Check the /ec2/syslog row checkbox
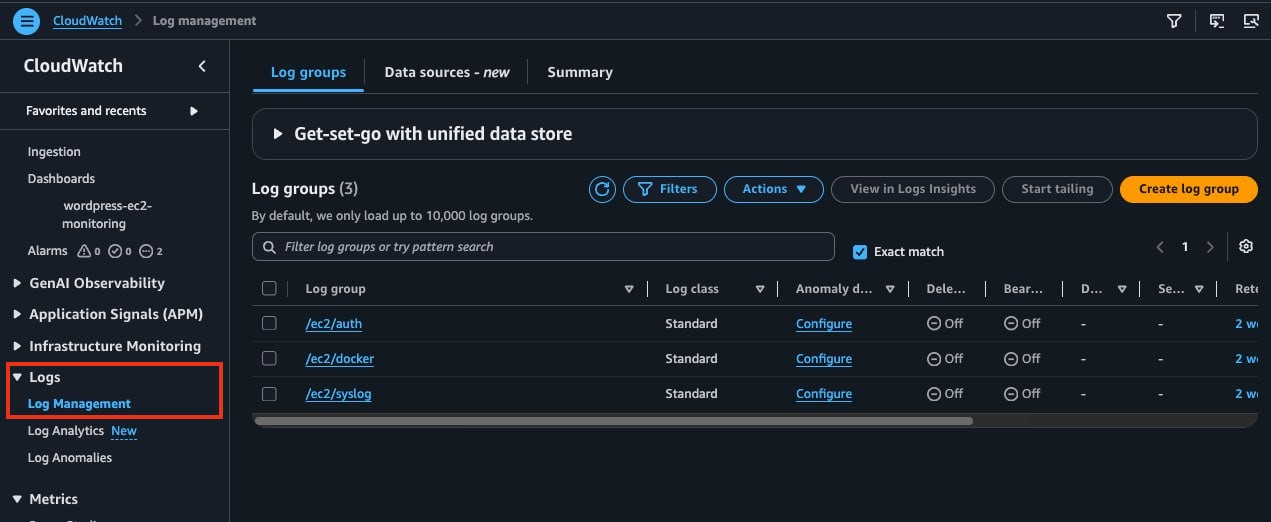This screenshot has height=522, width=1271. point(269,394)
